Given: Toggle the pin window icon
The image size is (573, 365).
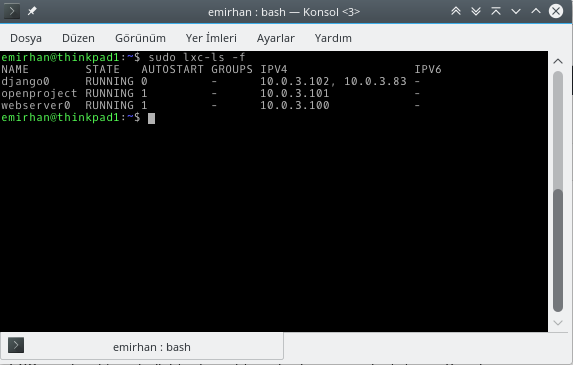Looking at the screenshot, I should (32, 11).
